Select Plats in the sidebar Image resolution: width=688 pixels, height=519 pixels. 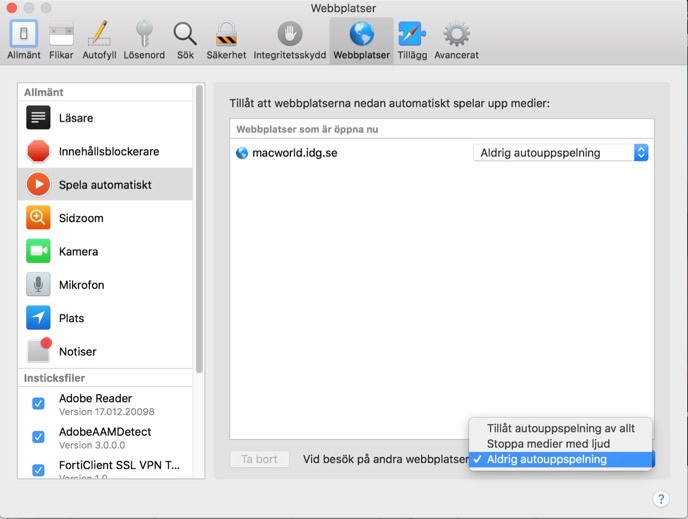105,318
